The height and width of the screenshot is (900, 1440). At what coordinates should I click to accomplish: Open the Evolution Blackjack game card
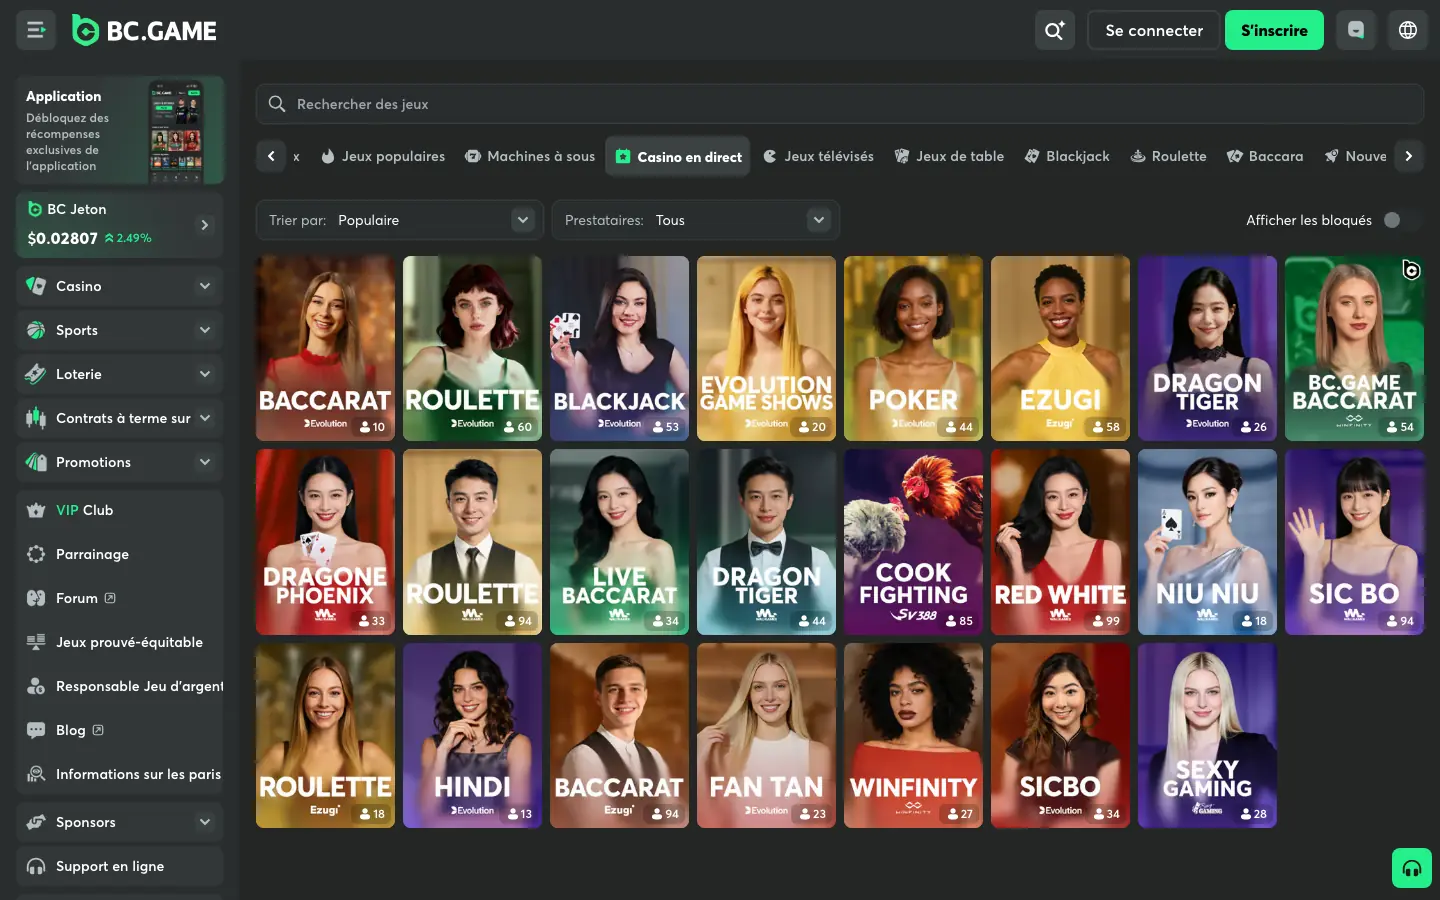(619, 348)
